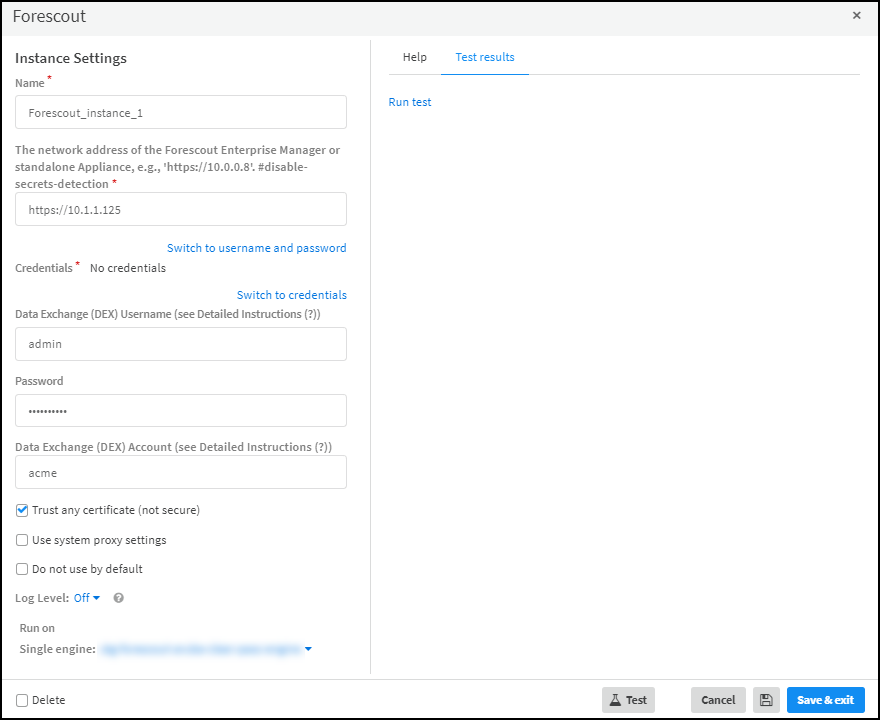880x720 pixels.
Task: Close the Forescout dialog with X
Action: tap(856, 16)
